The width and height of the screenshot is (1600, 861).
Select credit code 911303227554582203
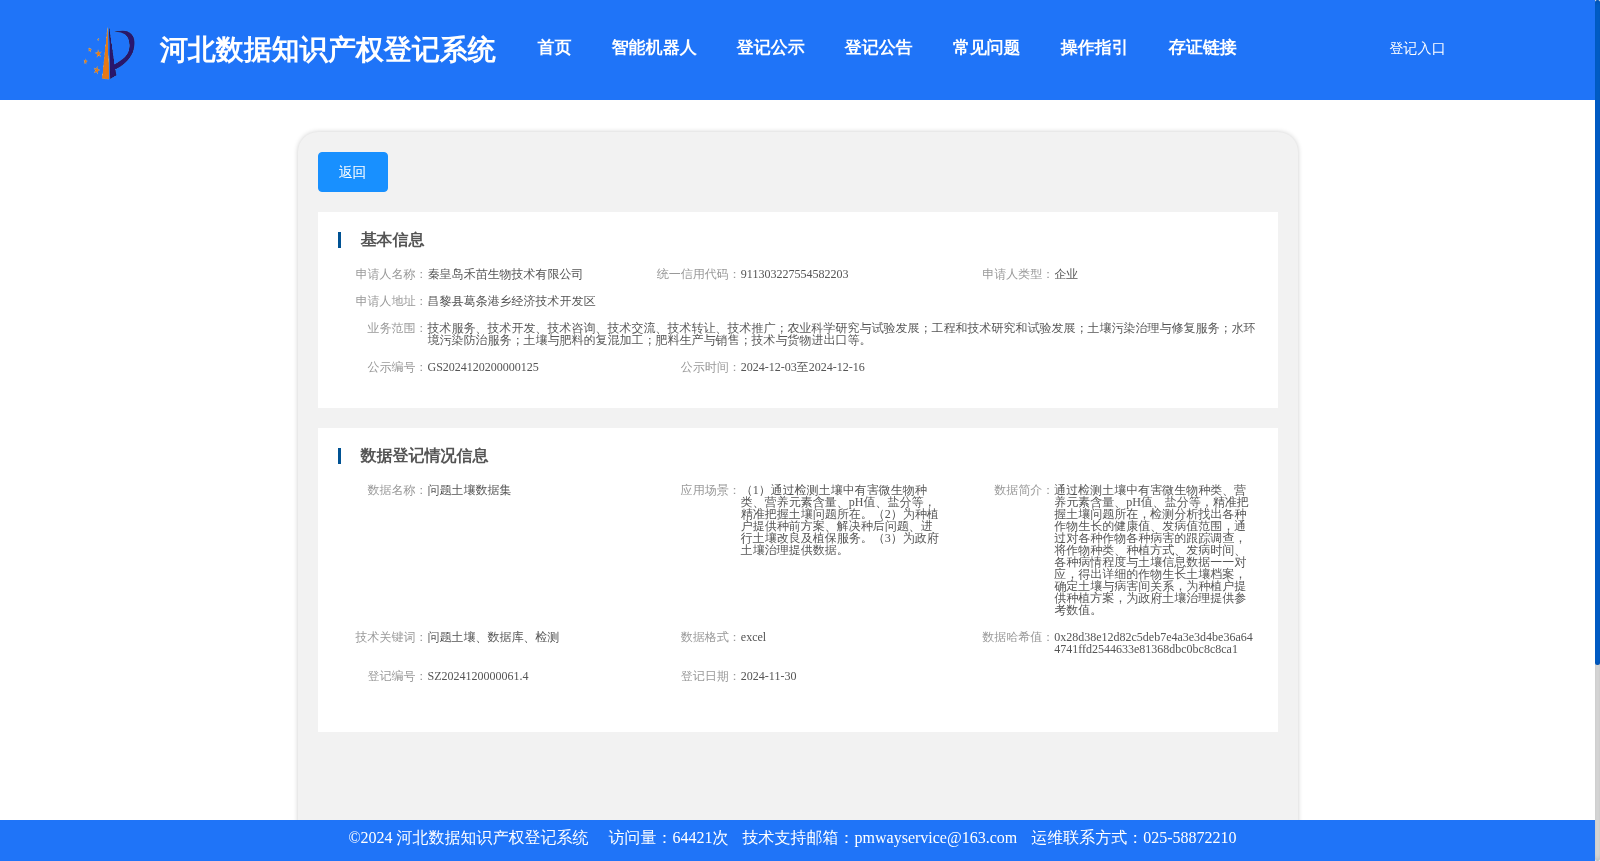click(x=794, y=274)
